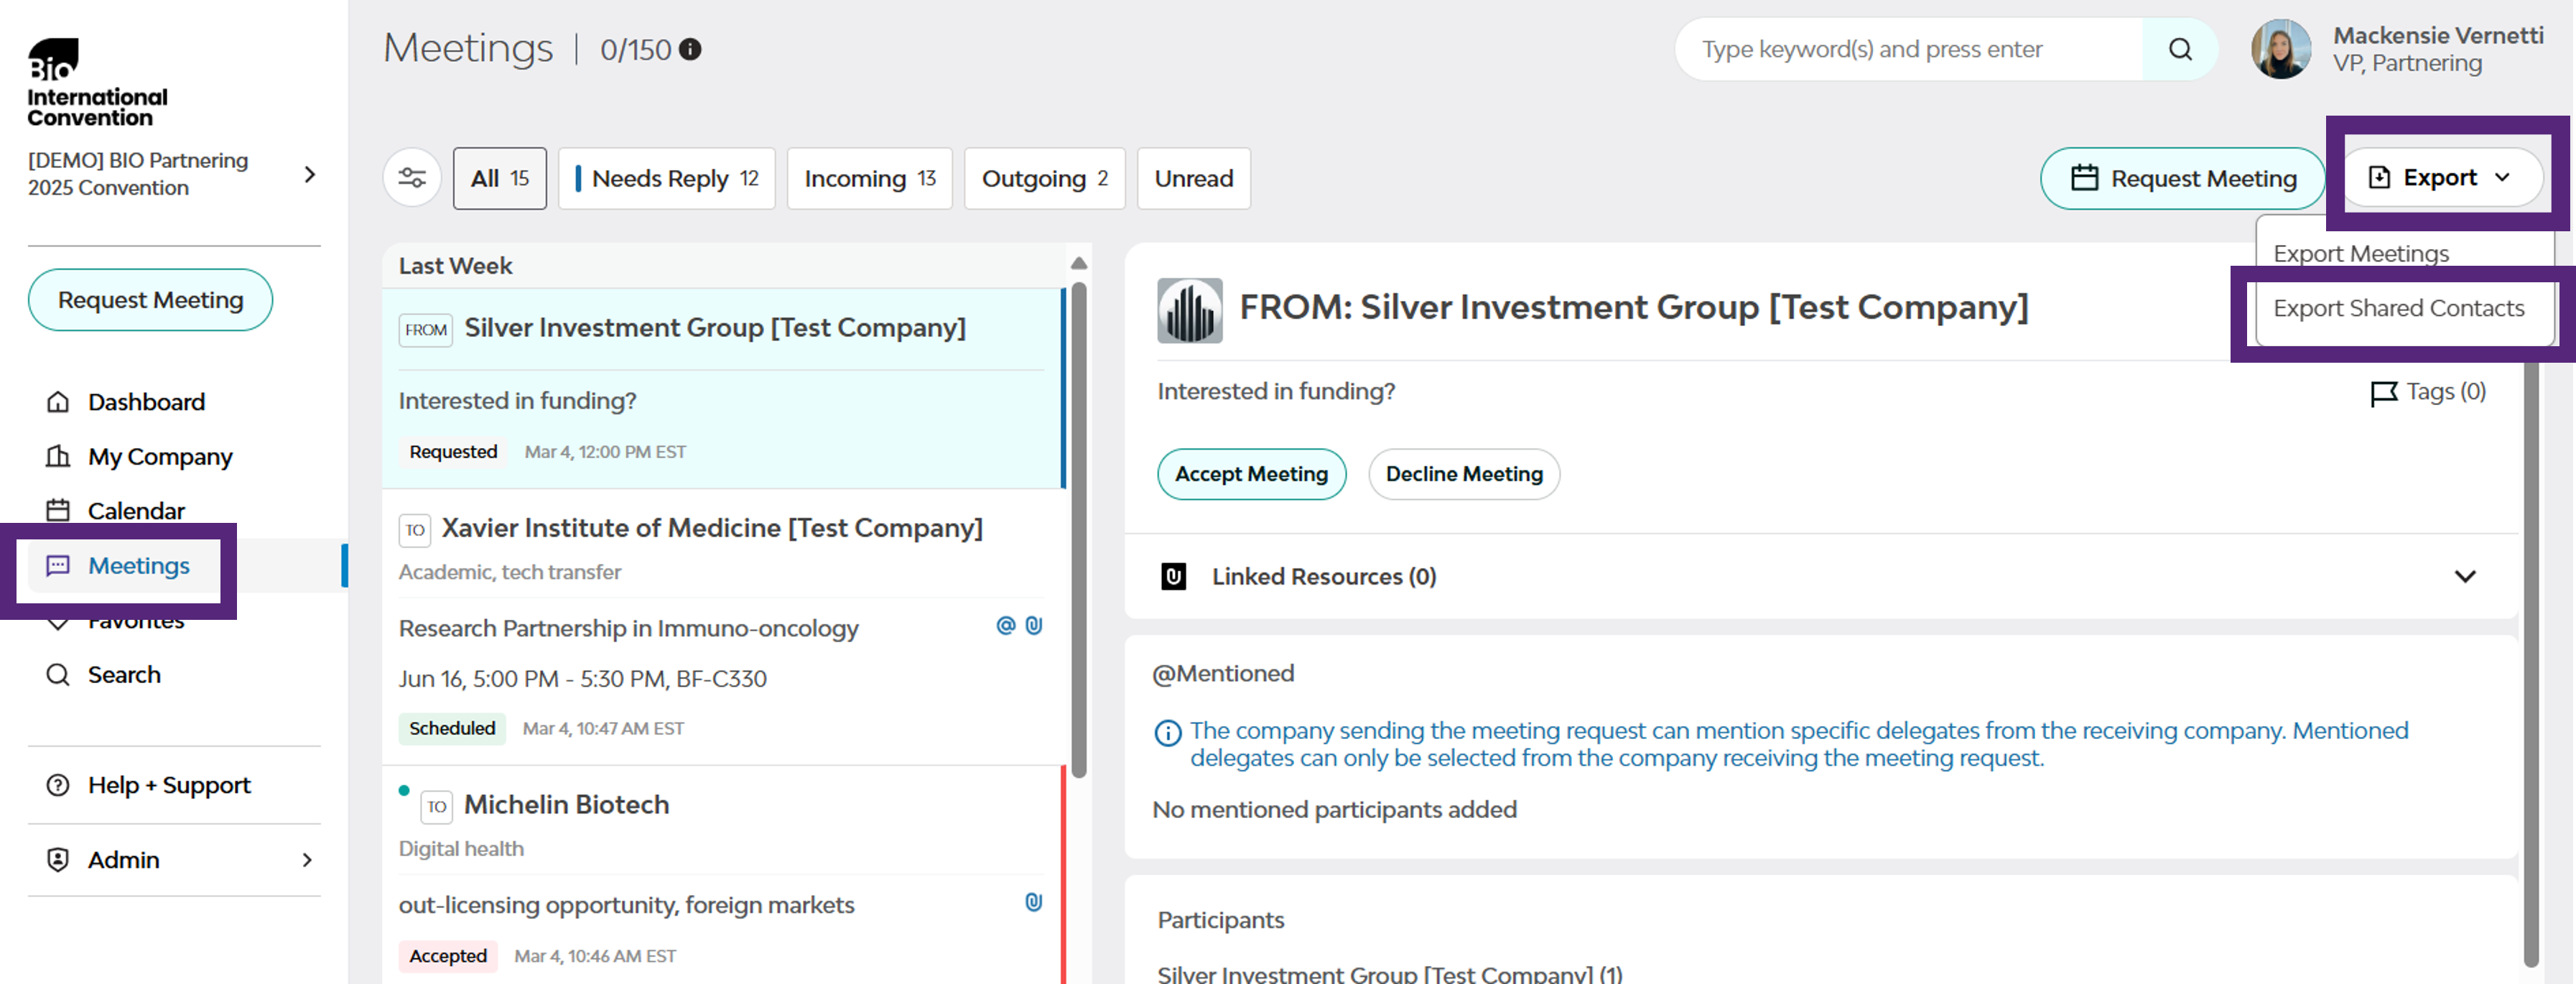Screen dimensions: 2576x984
Task: Open Tags (0) flag
Action: (x=2428, y=392)
